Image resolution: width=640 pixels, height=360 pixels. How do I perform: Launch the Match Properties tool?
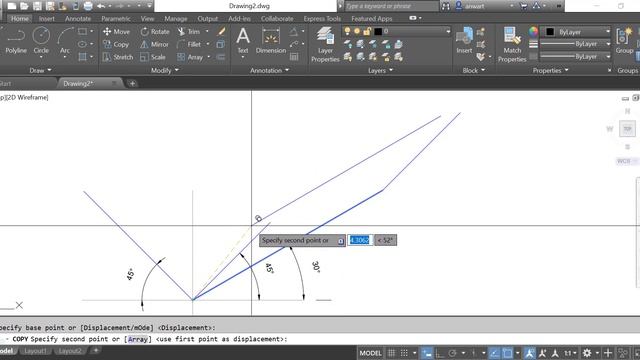pyautogui.click(x=512, y=45)
